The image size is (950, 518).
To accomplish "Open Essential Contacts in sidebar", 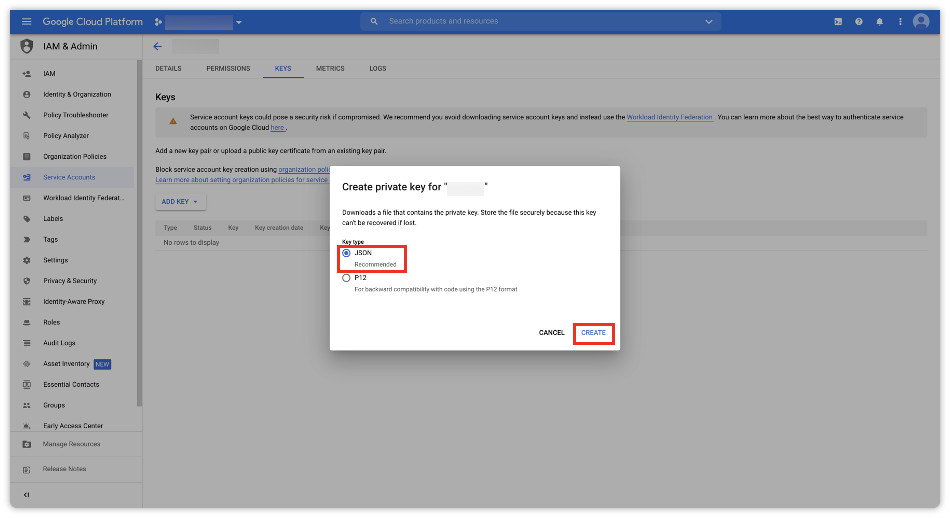I will (72, 385).
